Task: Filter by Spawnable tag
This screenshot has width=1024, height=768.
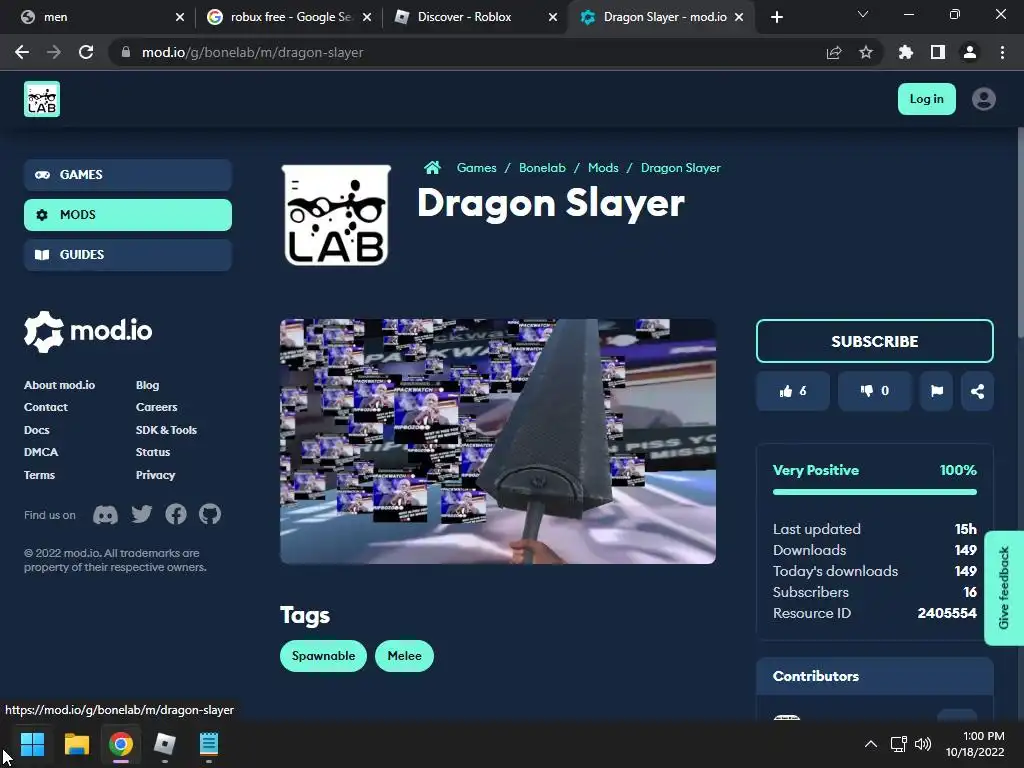Action: coord(323,656)
